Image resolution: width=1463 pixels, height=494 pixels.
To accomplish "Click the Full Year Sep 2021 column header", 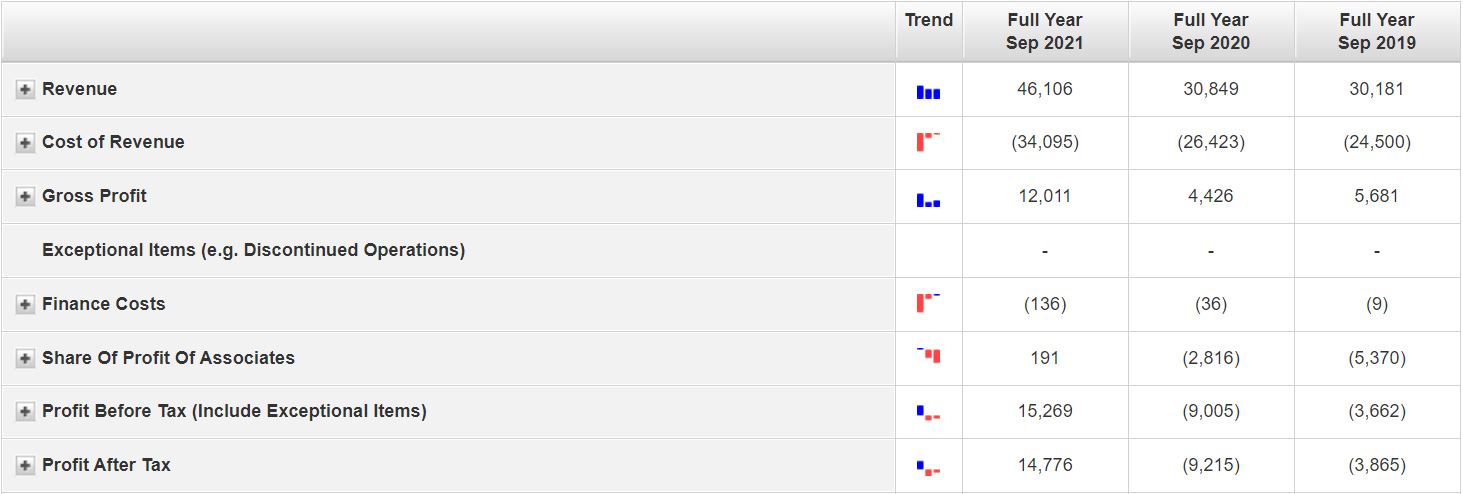I will pyautogui.click(x=1045, y=32).
